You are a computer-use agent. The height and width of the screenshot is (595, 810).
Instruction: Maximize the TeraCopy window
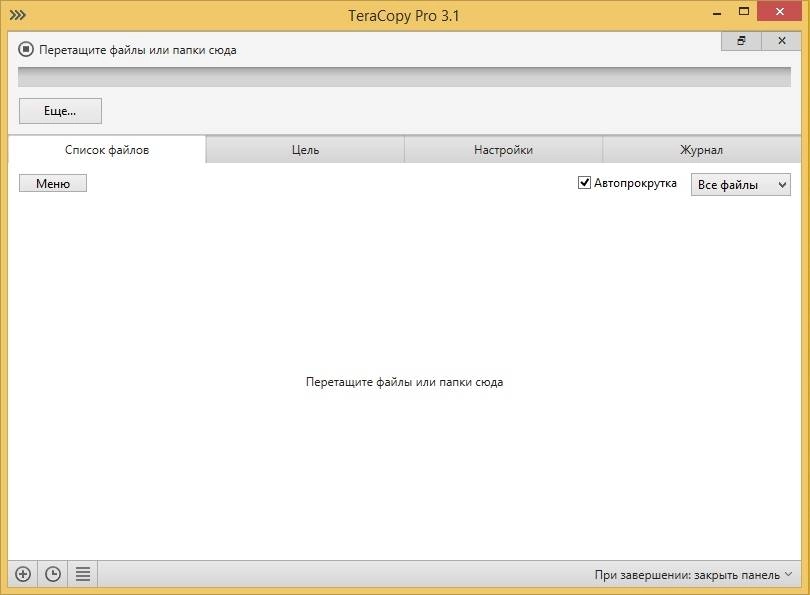tap(744, 11)
